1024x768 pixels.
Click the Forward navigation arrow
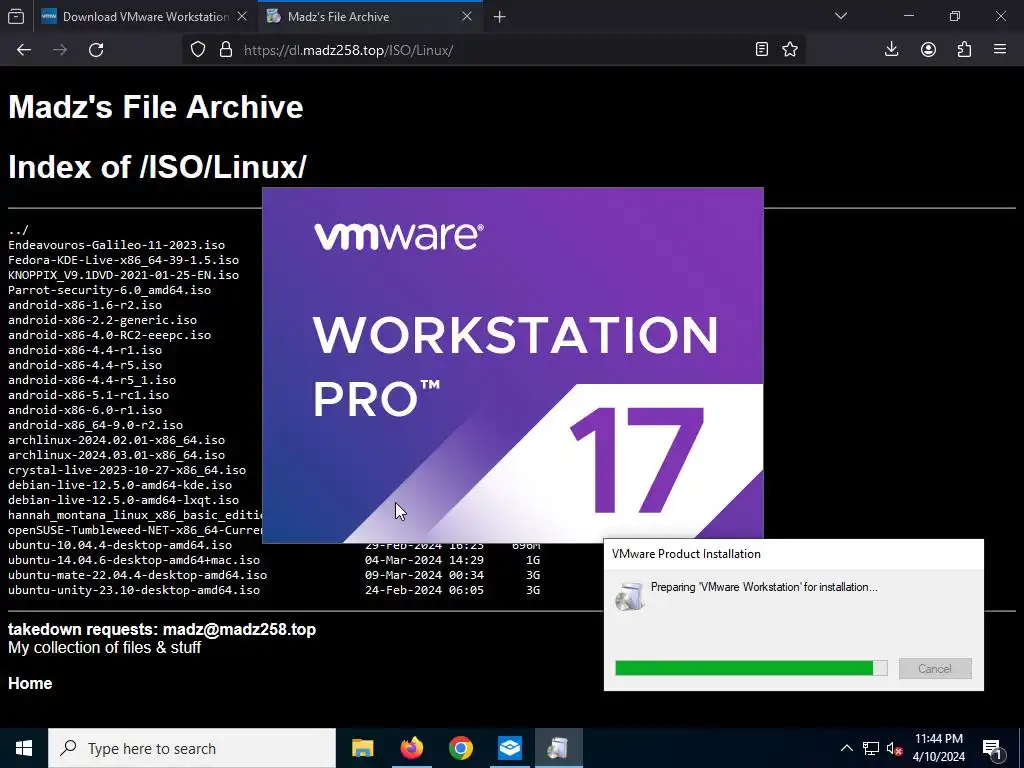point(60,50)
